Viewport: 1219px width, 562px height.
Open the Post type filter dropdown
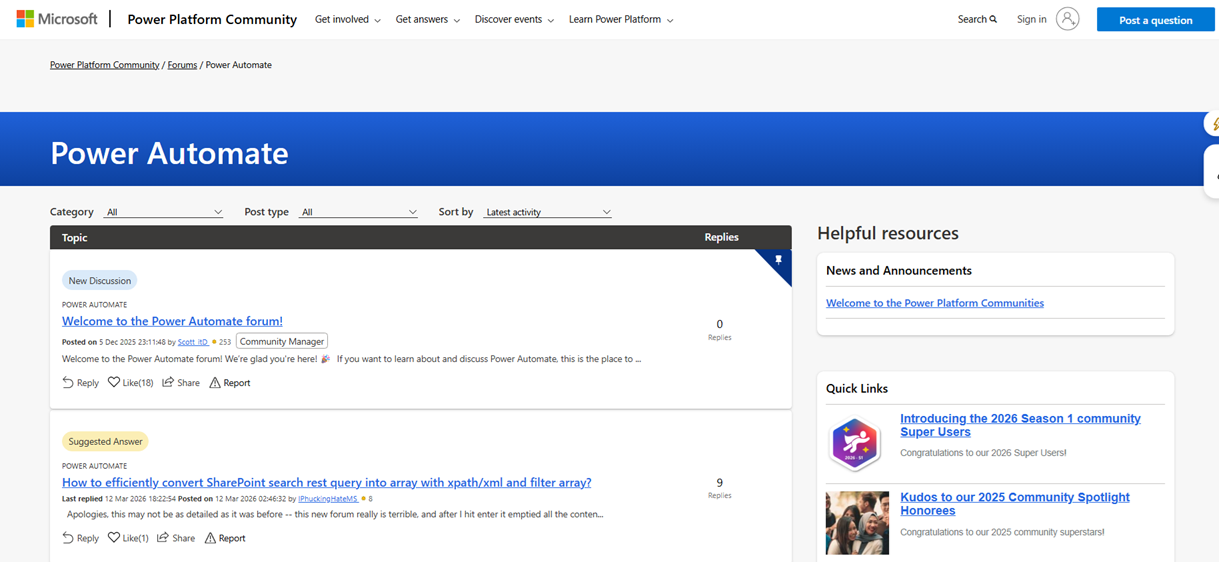[358, 212]
